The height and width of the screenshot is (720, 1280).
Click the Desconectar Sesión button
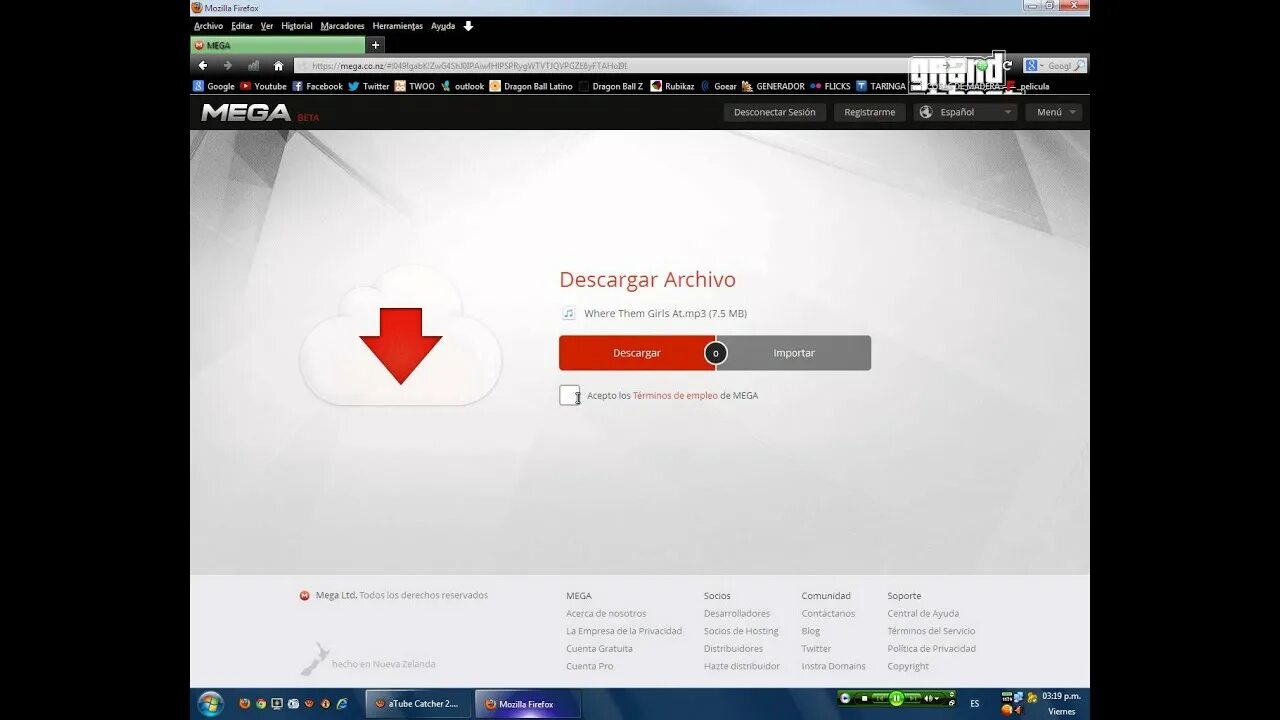[x=775, y=112]
